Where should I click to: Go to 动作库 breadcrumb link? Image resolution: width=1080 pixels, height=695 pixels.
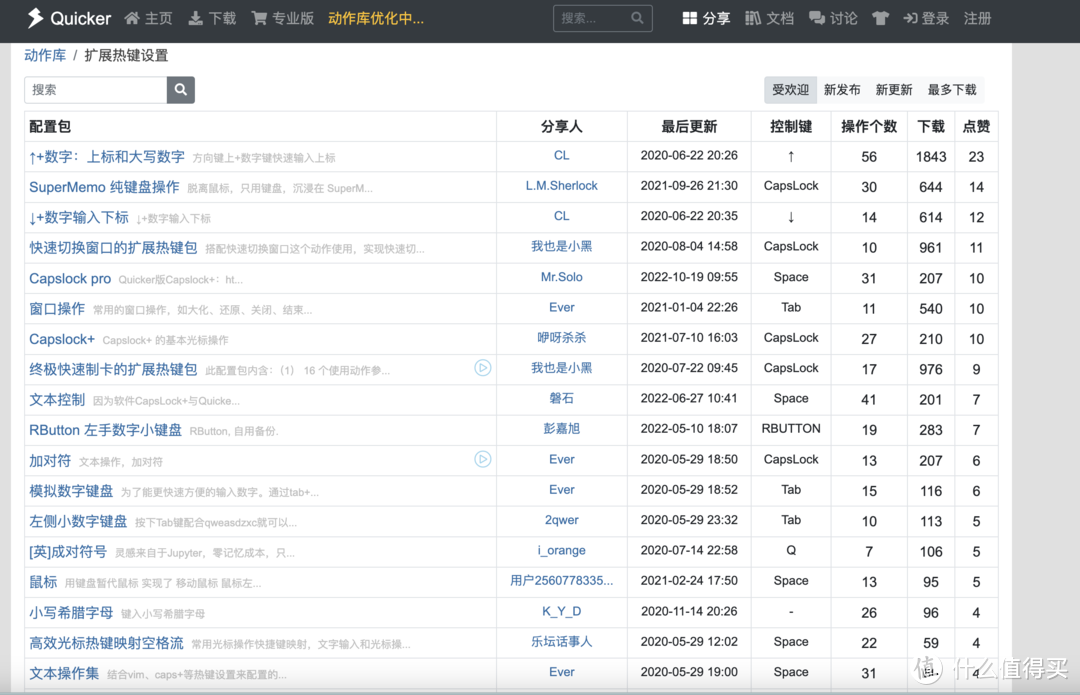(45, 55)
